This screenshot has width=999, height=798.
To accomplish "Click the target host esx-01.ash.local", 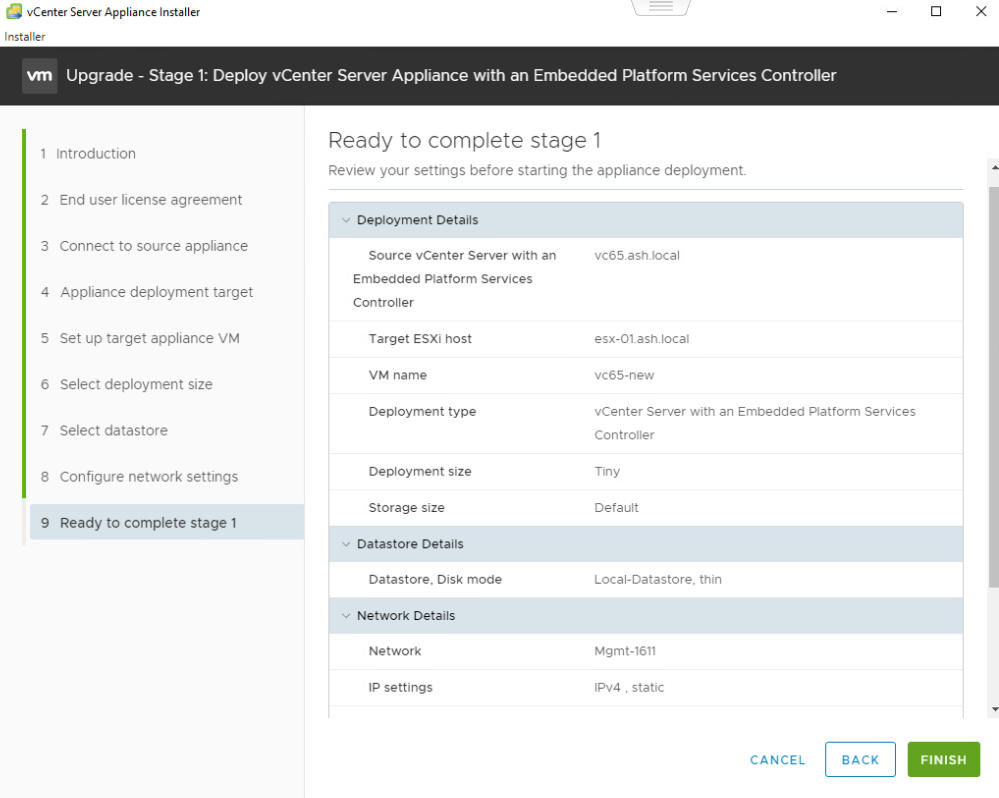I will [x=642, y=339].
